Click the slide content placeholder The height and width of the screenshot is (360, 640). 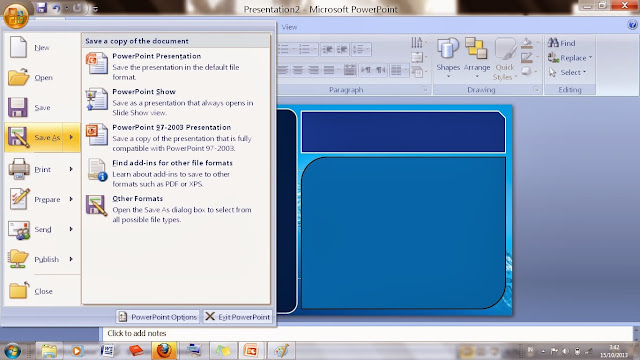tap(403, 233)
